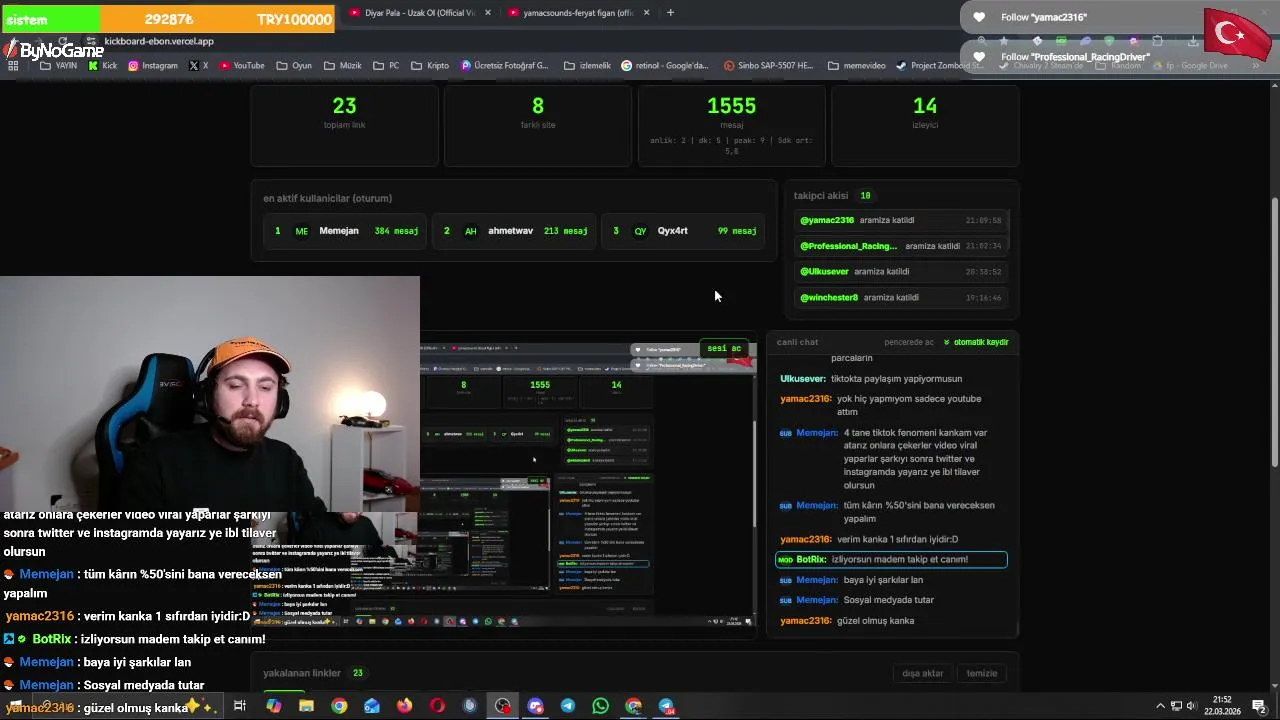Open @Professional_Racing follower entry
Screen dimensions: 1280x720
coord(900,246)
